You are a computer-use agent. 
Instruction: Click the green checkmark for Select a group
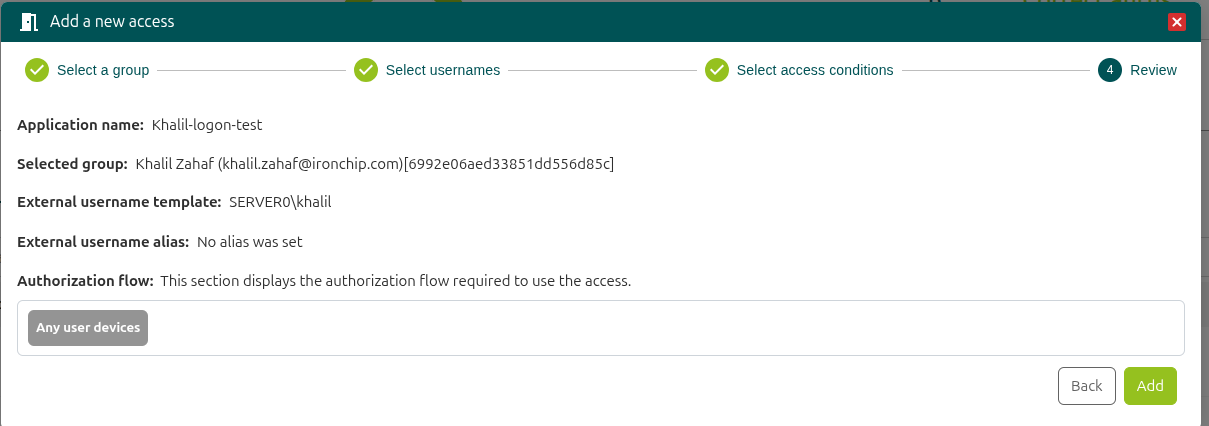click(x=37, y=70)
